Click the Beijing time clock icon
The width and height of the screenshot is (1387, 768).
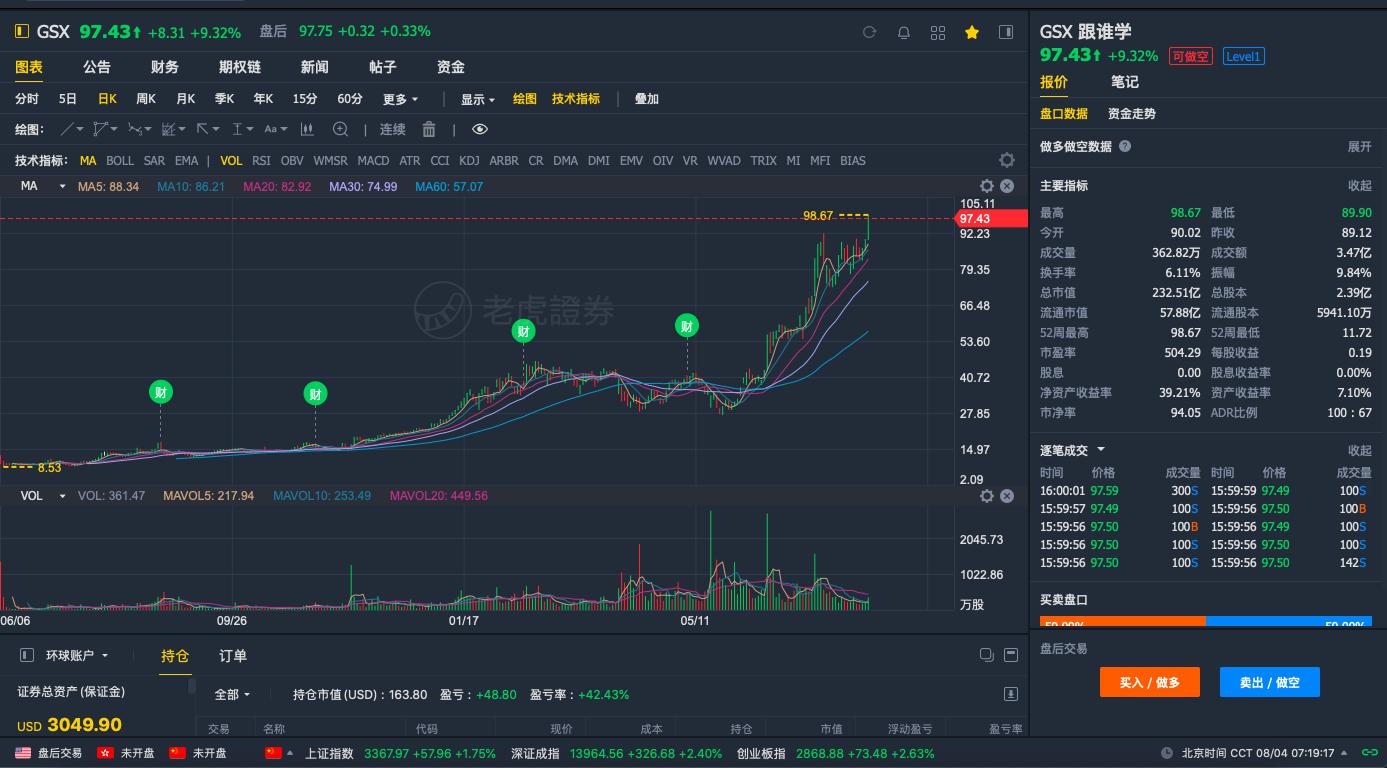[1167, 753]
